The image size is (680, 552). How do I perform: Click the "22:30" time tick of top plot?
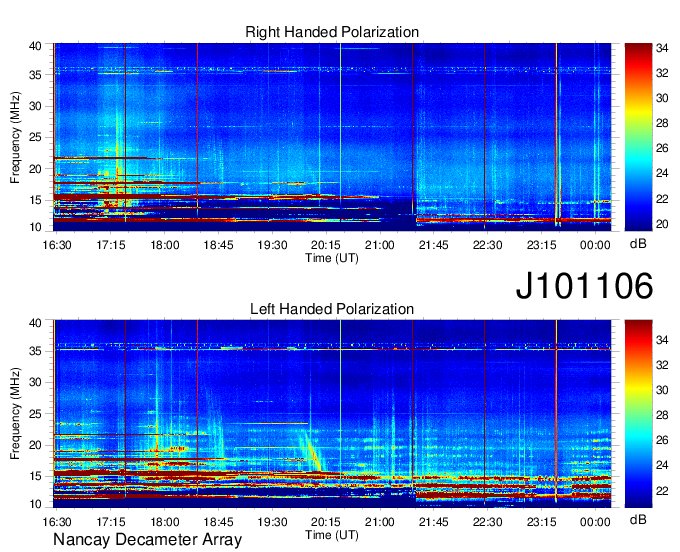487,245
